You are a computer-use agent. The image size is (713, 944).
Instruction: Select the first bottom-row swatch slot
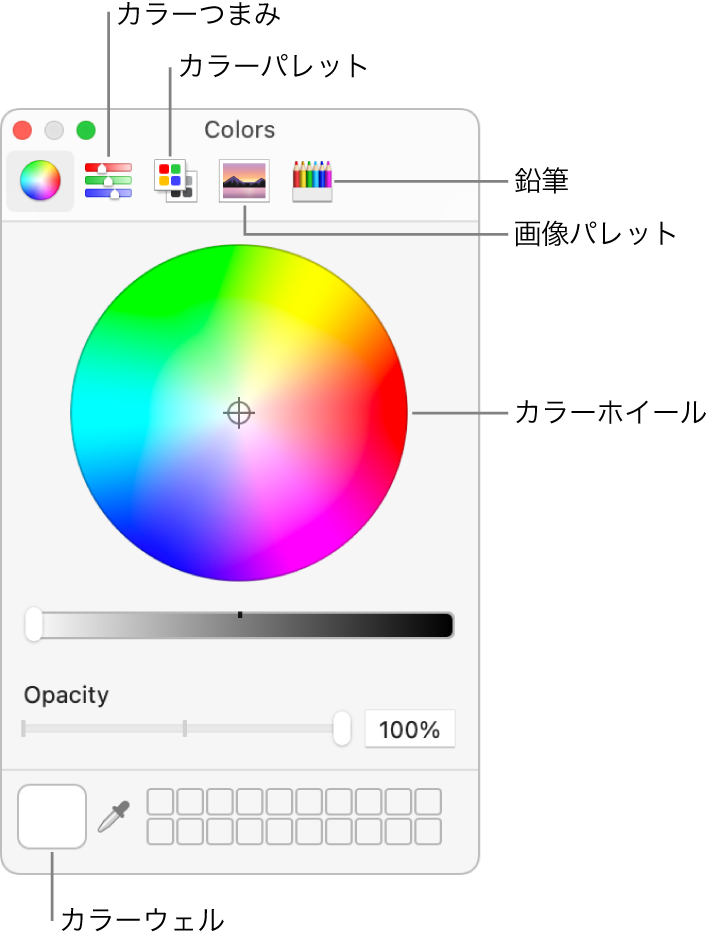[160, 831]
